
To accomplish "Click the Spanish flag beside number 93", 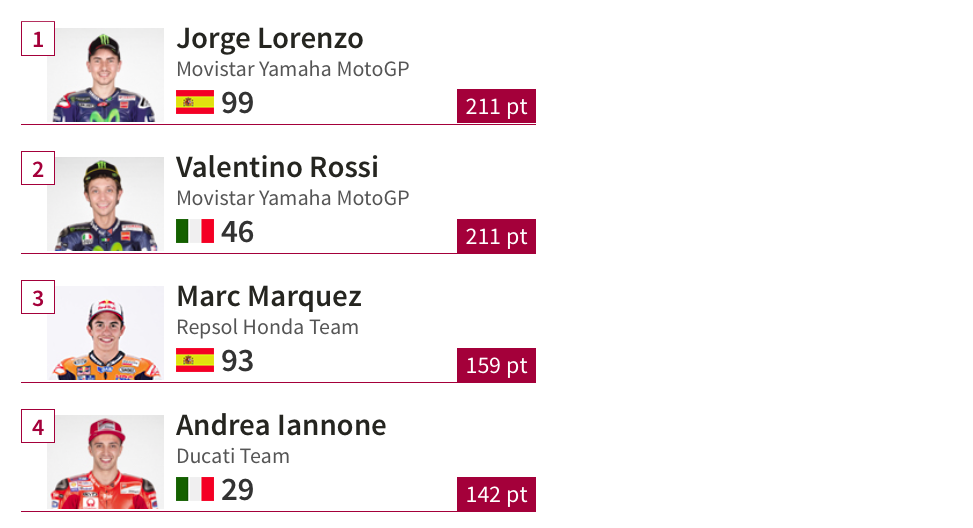I will pos(195,360).
